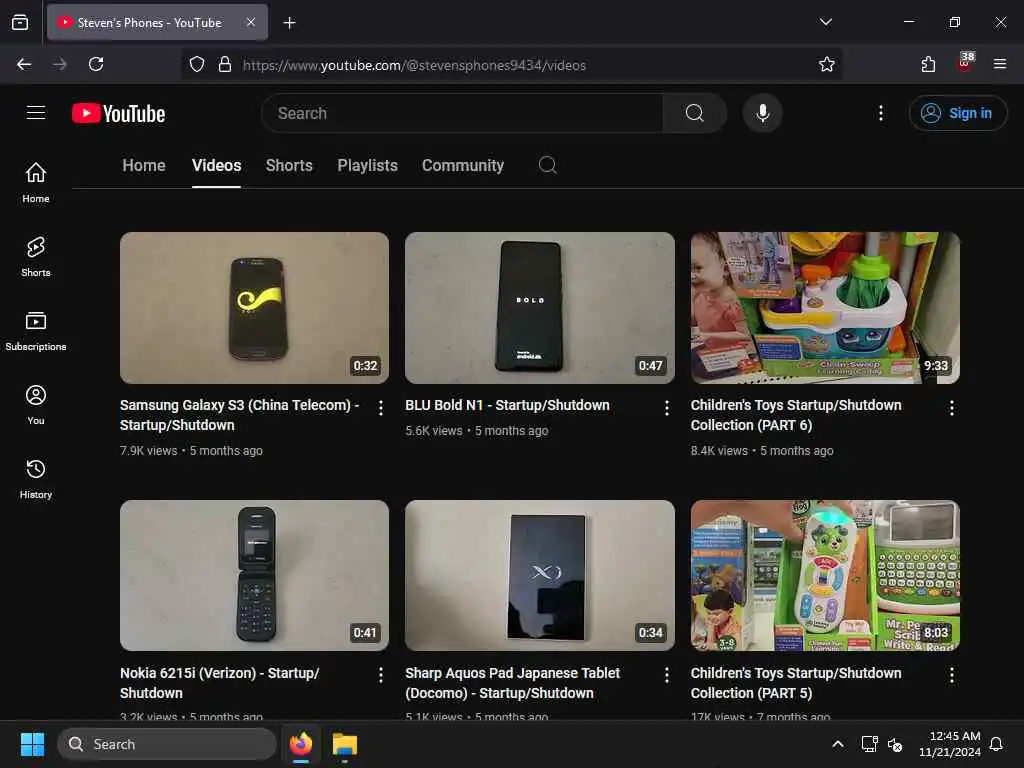Play Children's Toys PART 6 thumbnail

coord(825,308)
